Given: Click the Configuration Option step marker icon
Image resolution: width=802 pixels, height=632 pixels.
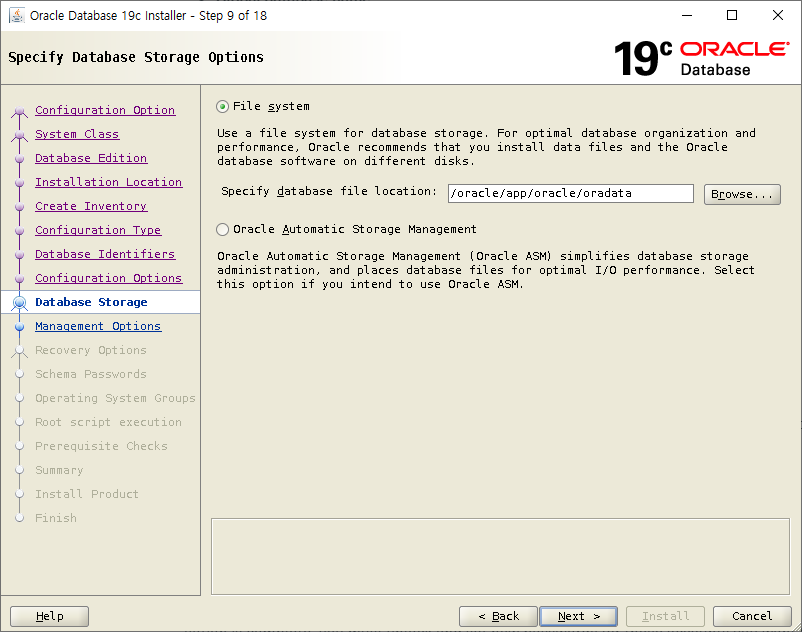Looking at the screenshot, I should [x=19, y=110].
